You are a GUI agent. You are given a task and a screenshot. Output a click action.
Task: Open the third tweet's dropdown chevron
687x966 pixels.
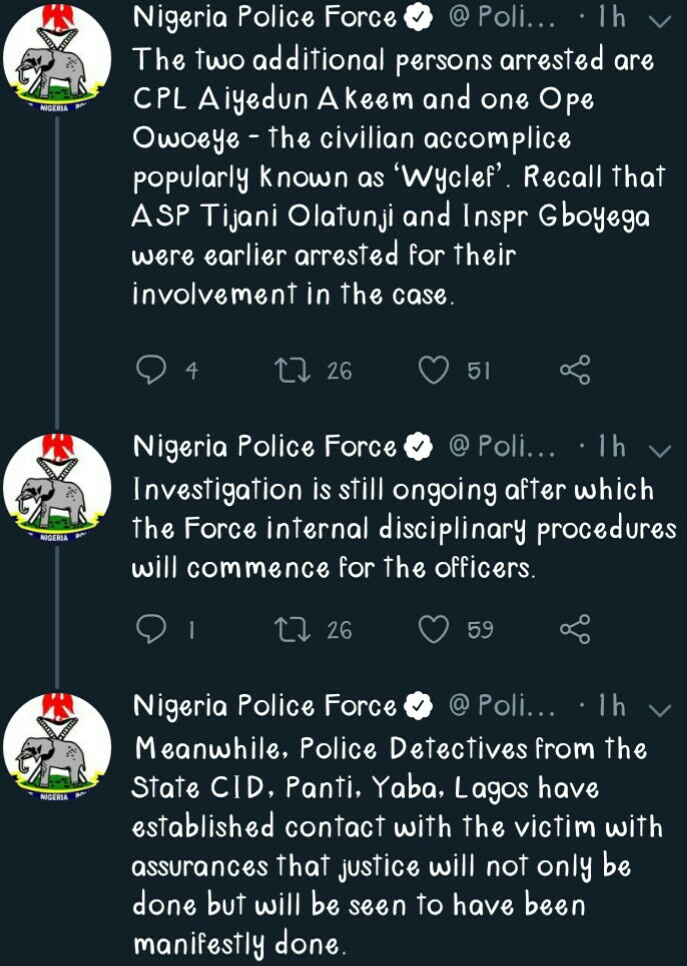(660, 709)
